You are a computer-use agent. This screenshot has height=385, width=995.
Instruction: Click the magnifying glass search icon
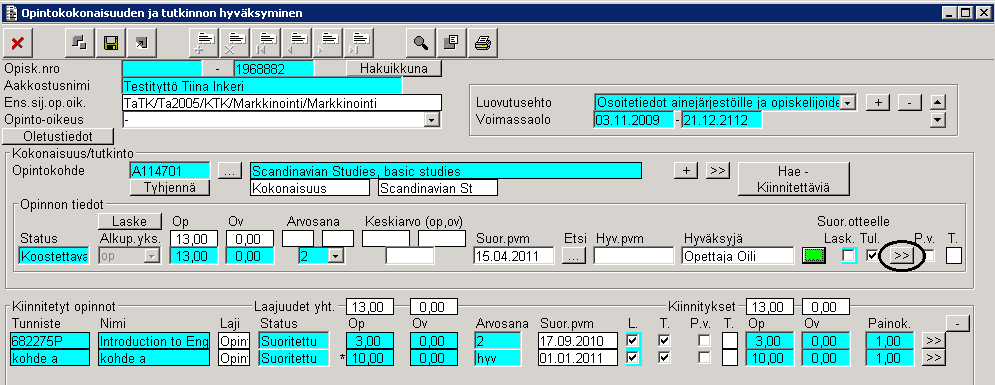pos(420,42)
